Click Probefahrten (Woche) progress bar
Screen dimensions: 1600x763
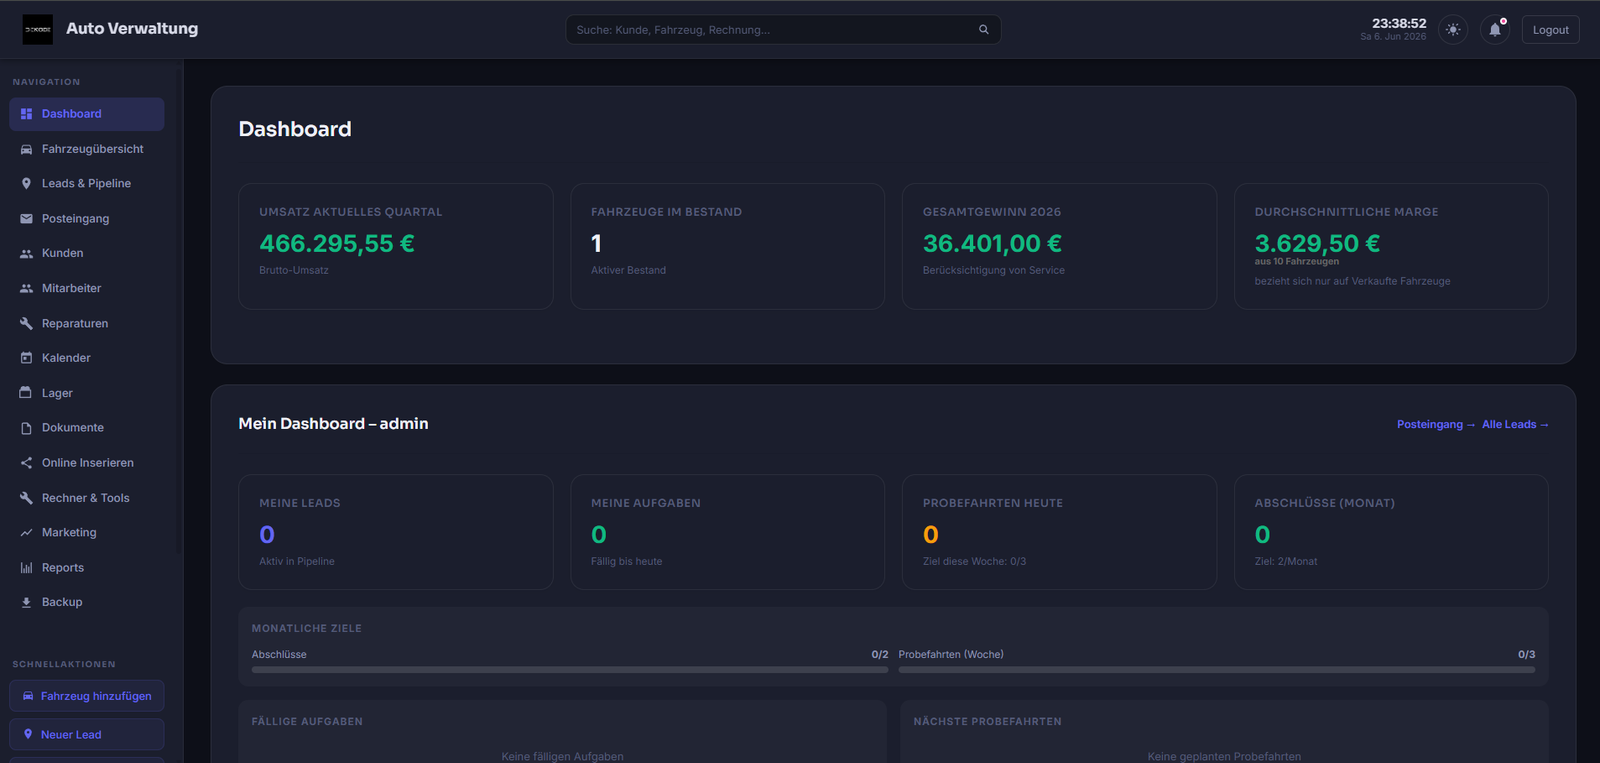click(1217, 670)
